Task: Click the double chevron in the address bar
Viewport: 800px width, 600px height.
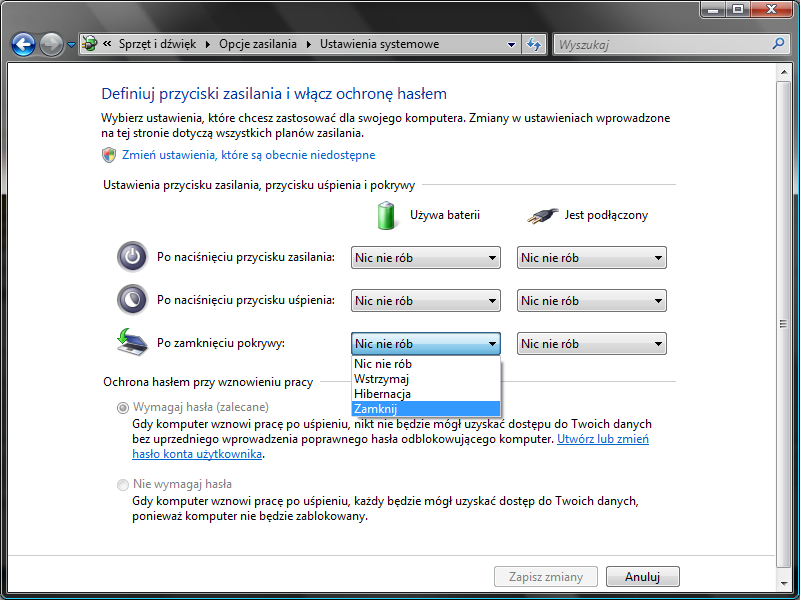Action: [x=107, y=44]
